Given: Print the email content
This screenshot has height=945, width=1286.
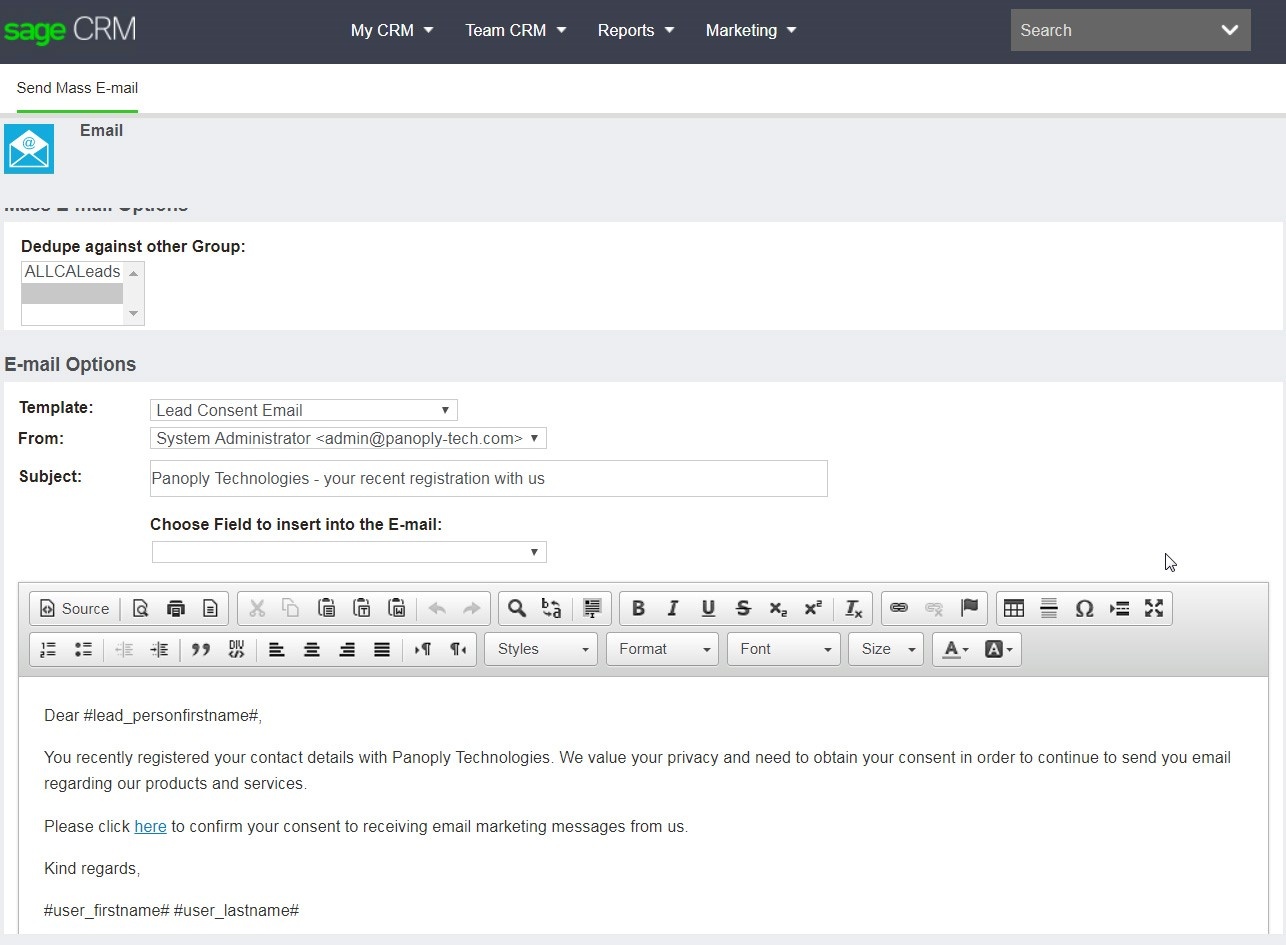Looking at the screenshot, I should coord(176,608).
